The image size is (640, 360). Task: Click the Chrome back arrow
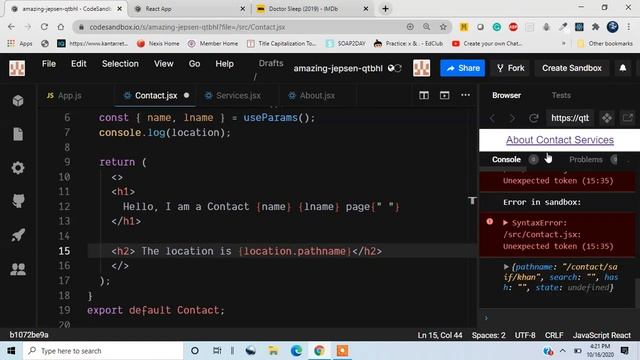tap(11, 27)
